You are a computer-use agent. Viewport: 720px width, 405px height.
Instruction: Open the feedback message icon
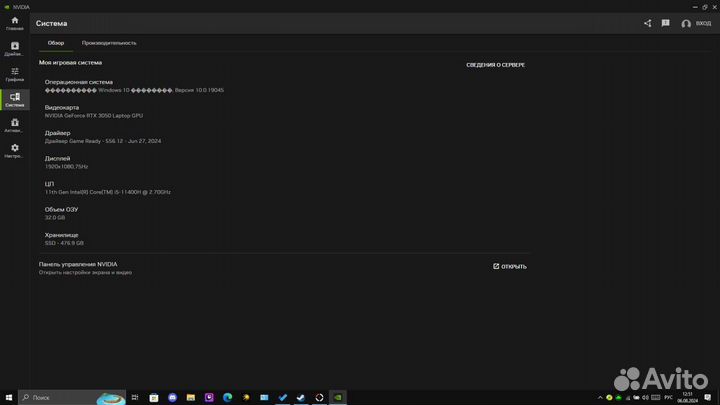666,23
